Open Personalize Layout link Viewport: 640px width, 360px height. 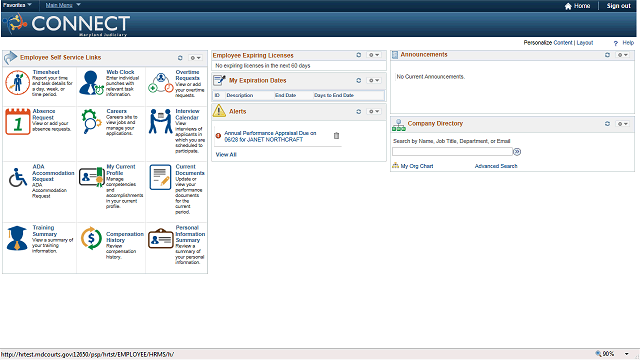point(585,43)
